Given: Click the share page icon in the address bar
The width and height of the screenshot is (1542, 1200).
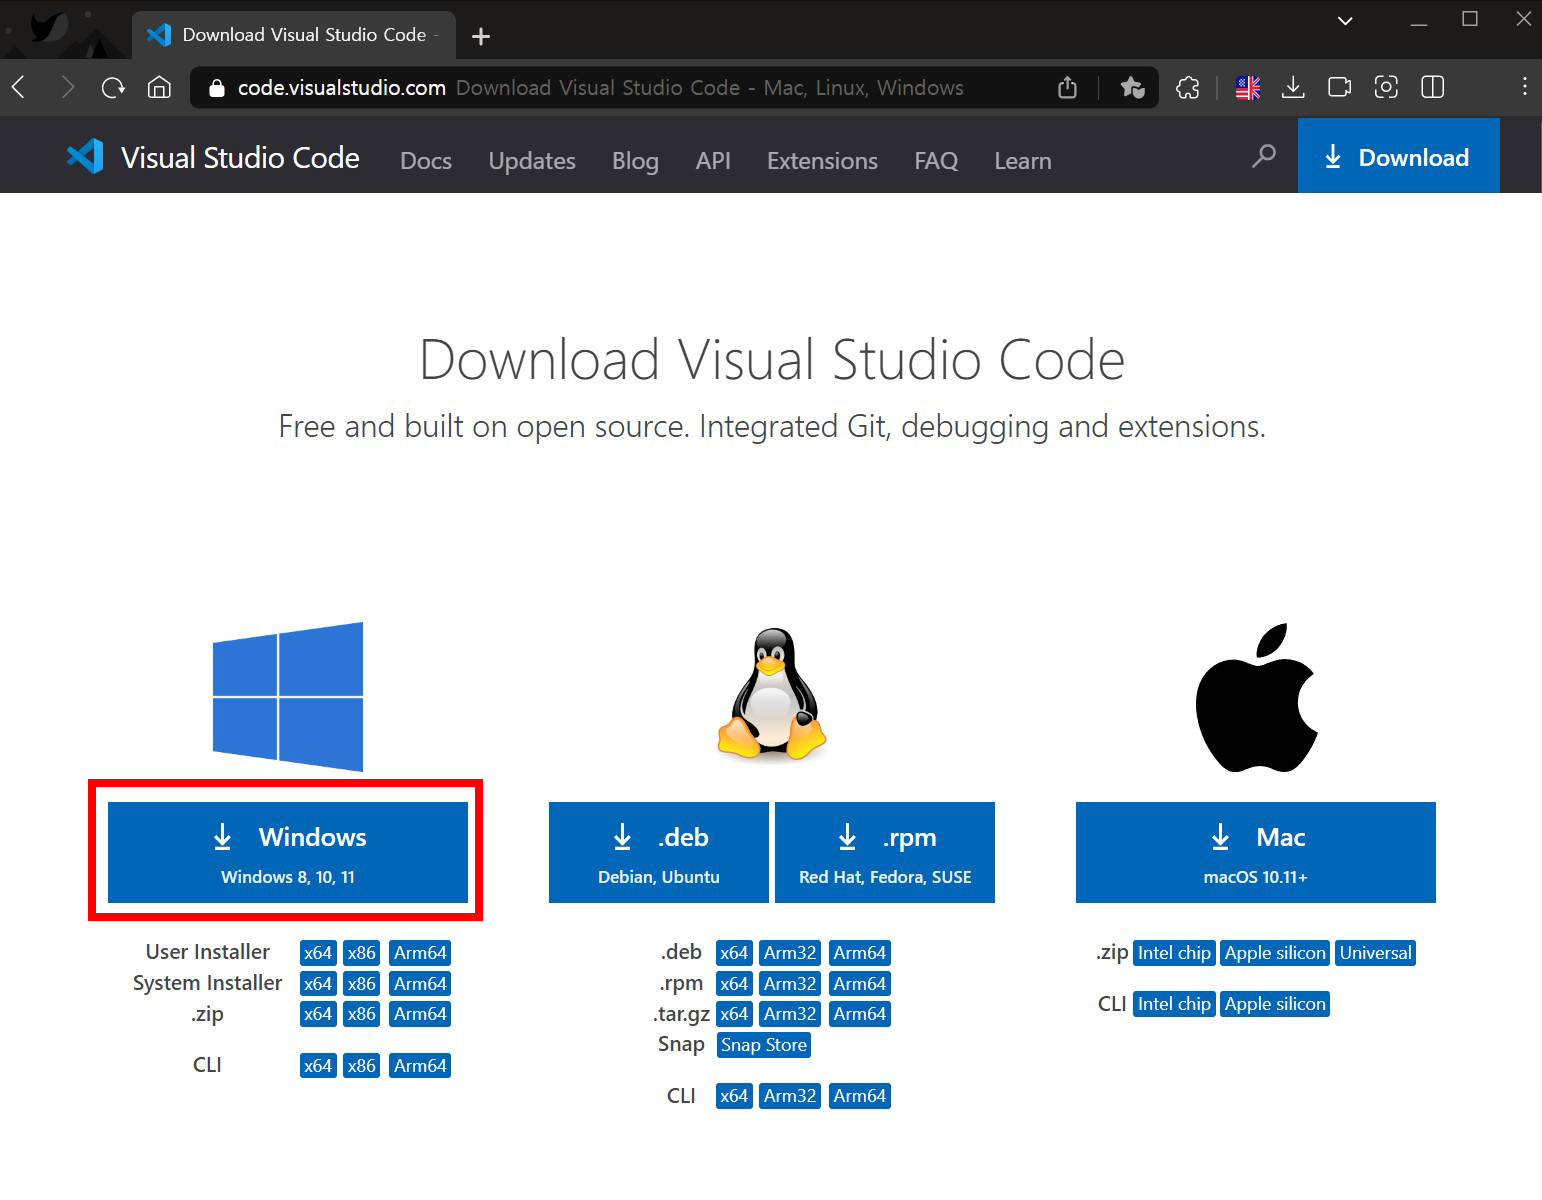Looking at the screenshot, I should [x=1067, y=87].
